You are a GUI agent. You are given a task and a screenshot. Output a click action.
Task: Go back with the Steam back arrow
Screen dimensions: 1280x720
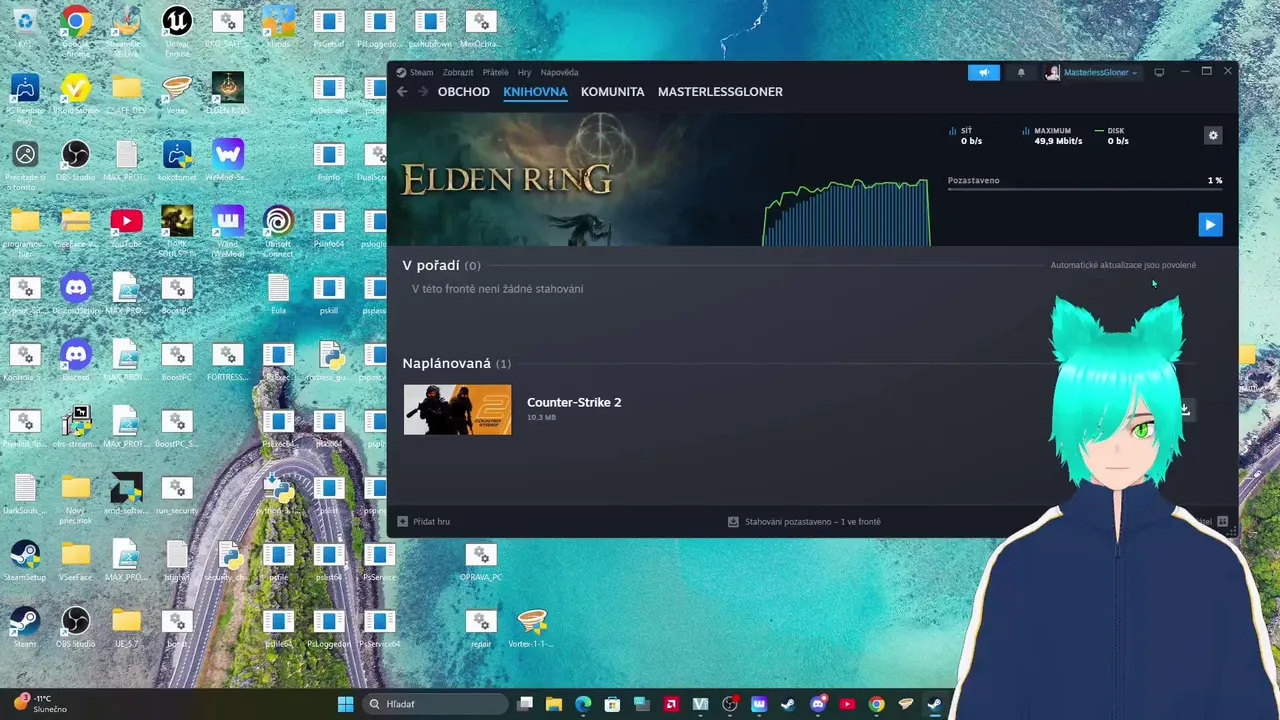coord(402,92)
